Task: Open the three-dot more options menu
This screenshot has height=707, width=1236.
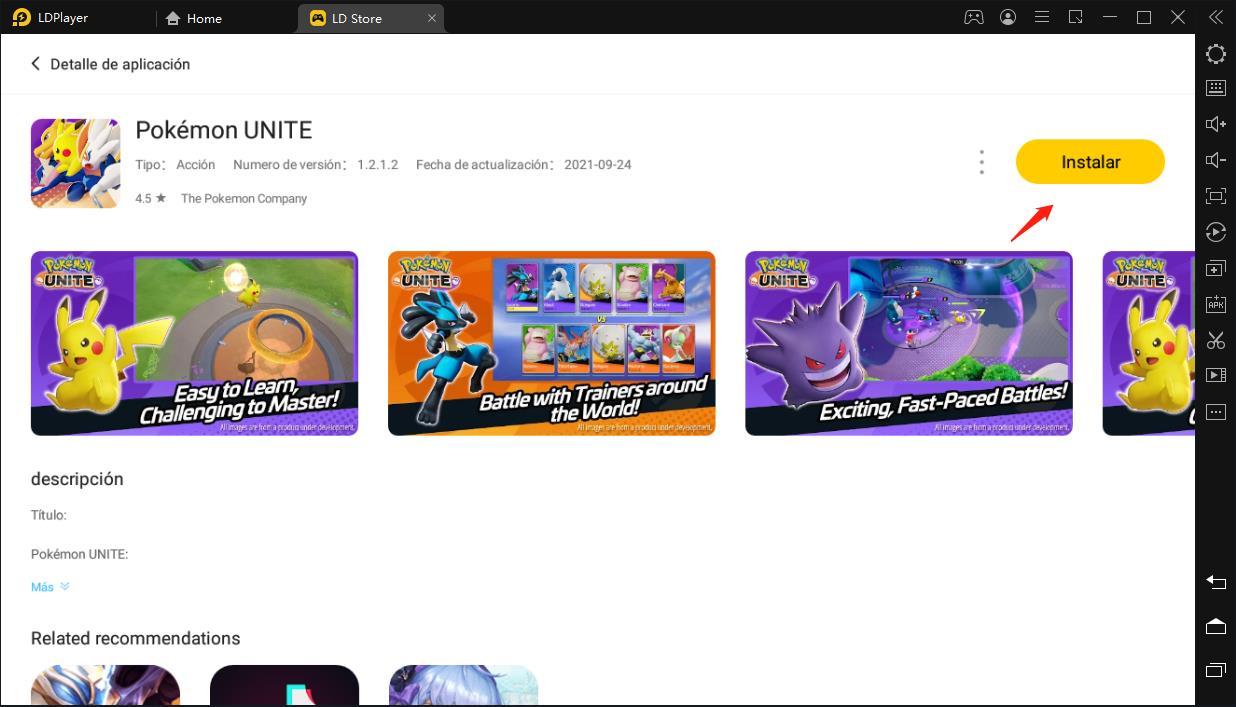Action: 982,162
